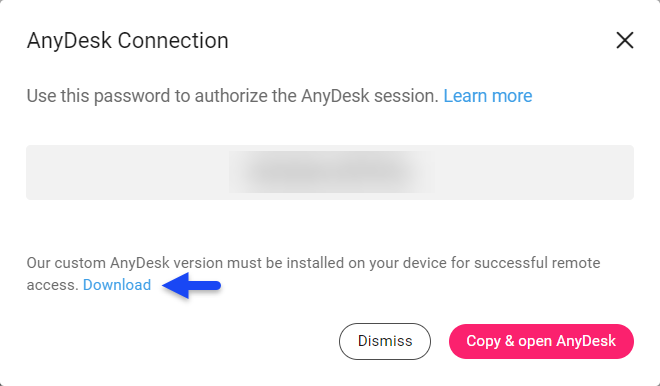Click the password authorization instruction text

pyautogui.click(x=232, y=96)
